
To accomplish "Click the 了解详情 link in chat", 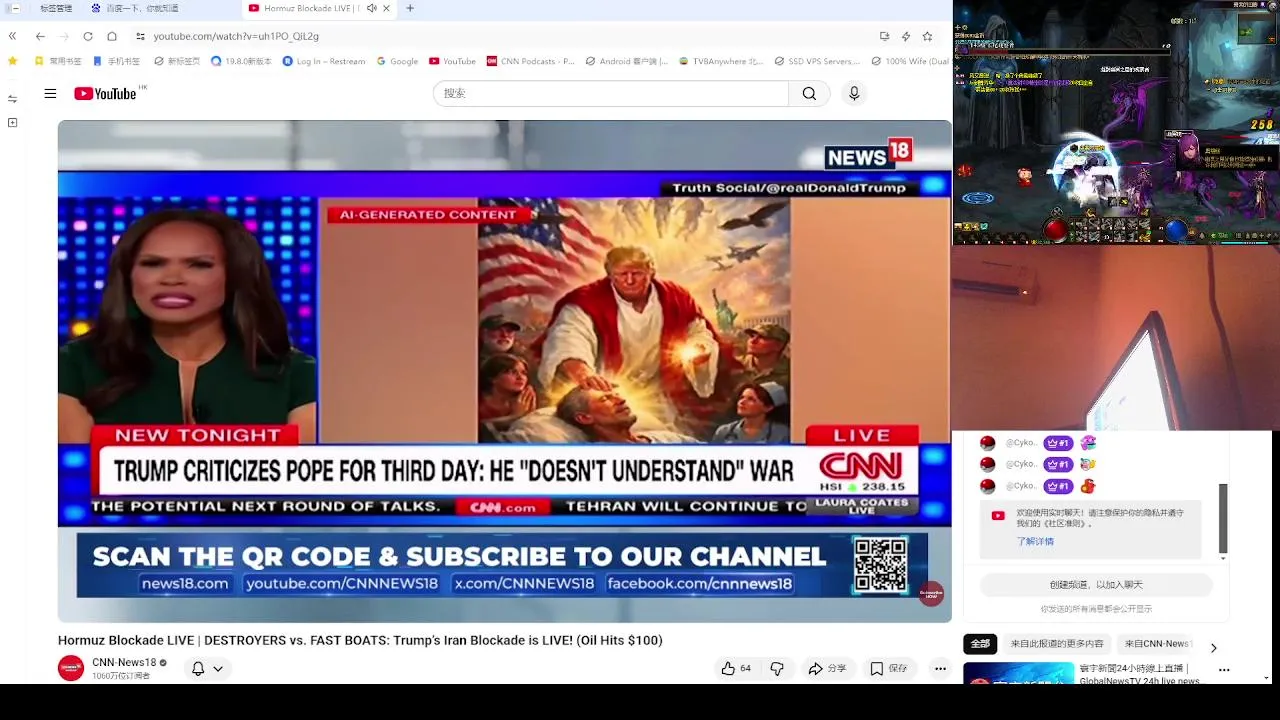I will tap(1035, 541).
